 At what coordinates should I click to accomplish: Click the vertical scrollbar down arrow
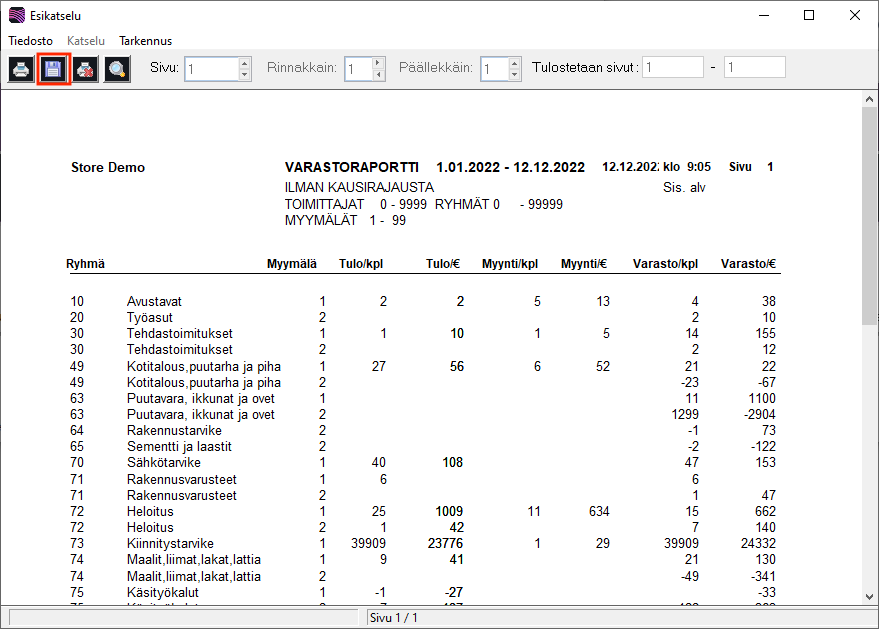[869, 596]
